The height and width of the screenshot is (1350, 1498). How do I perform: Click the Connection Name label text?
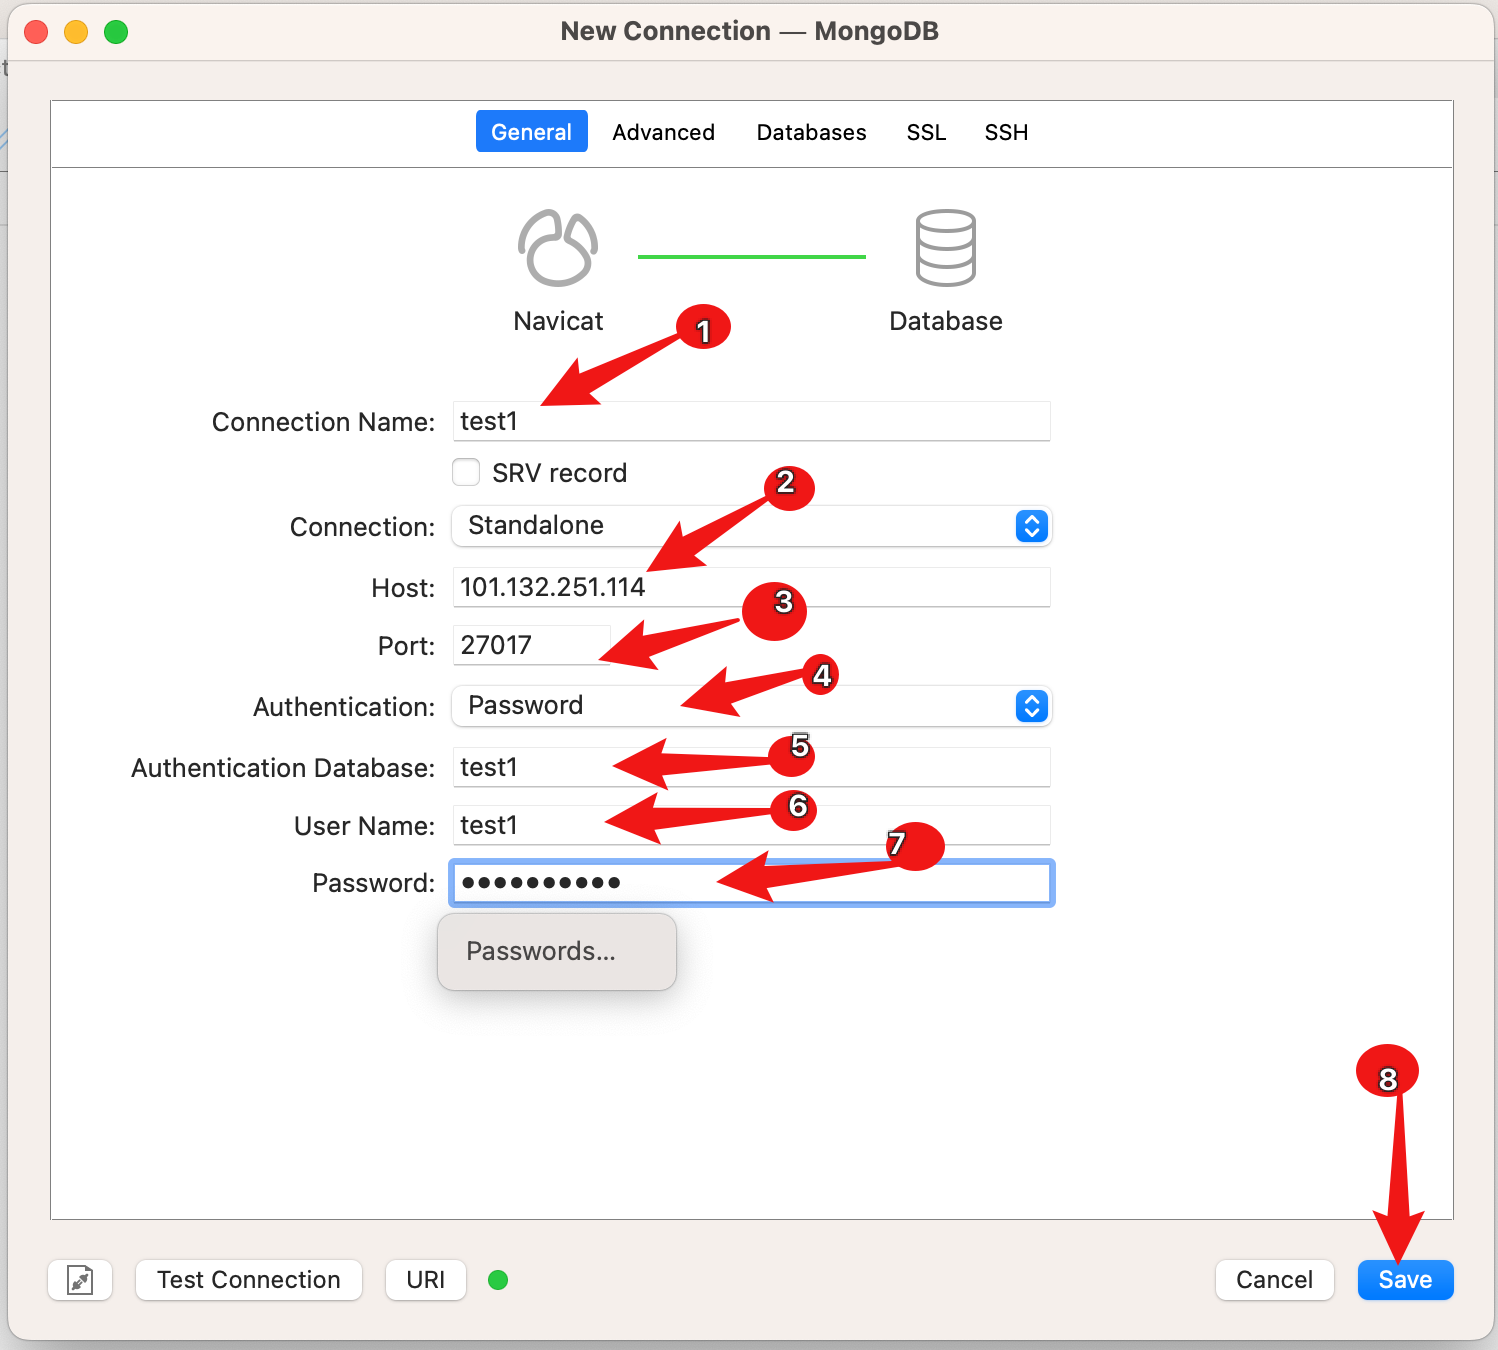(323, 422)
